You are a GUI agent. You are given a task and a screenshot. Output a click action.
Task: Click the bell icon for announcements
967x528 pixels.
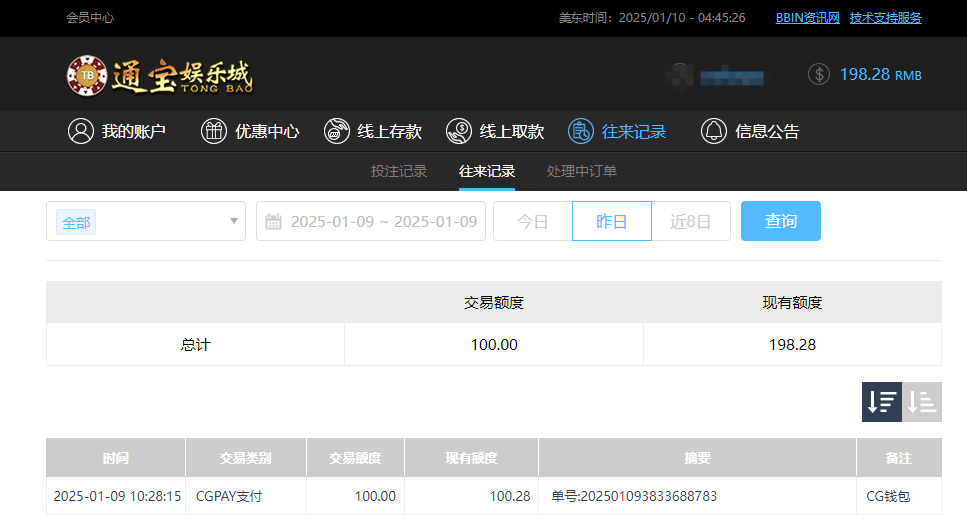[714, 131]
